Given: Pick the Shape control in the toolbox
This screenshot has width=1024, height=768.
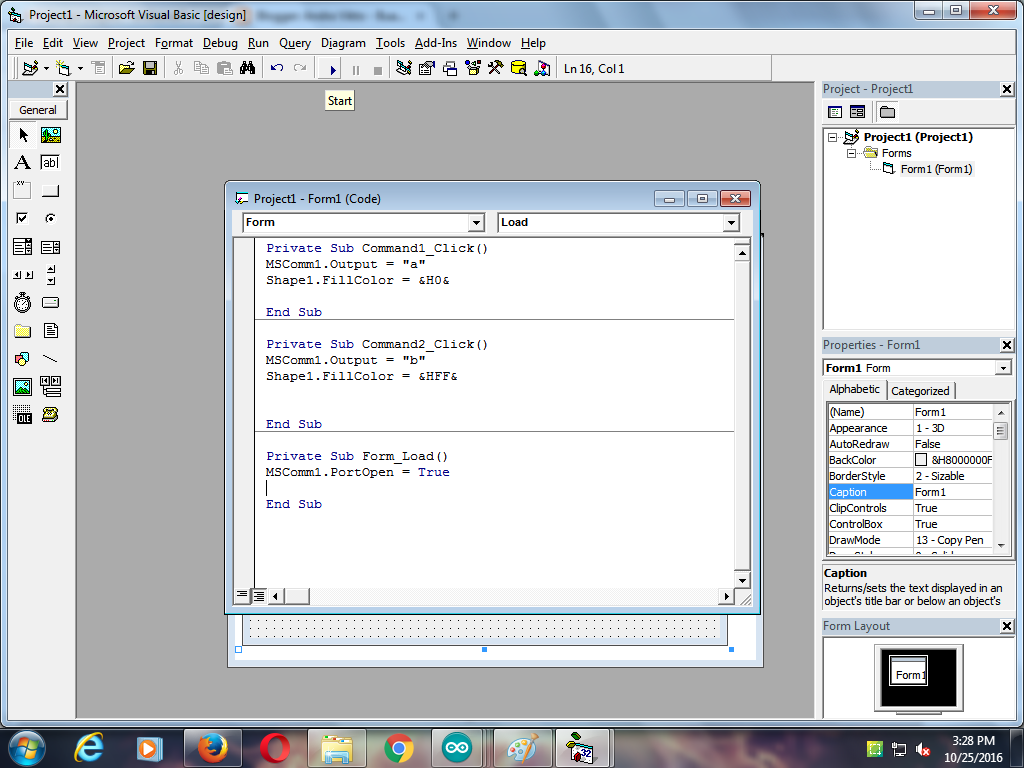Looking at the screenshot, I should point(22,358).
